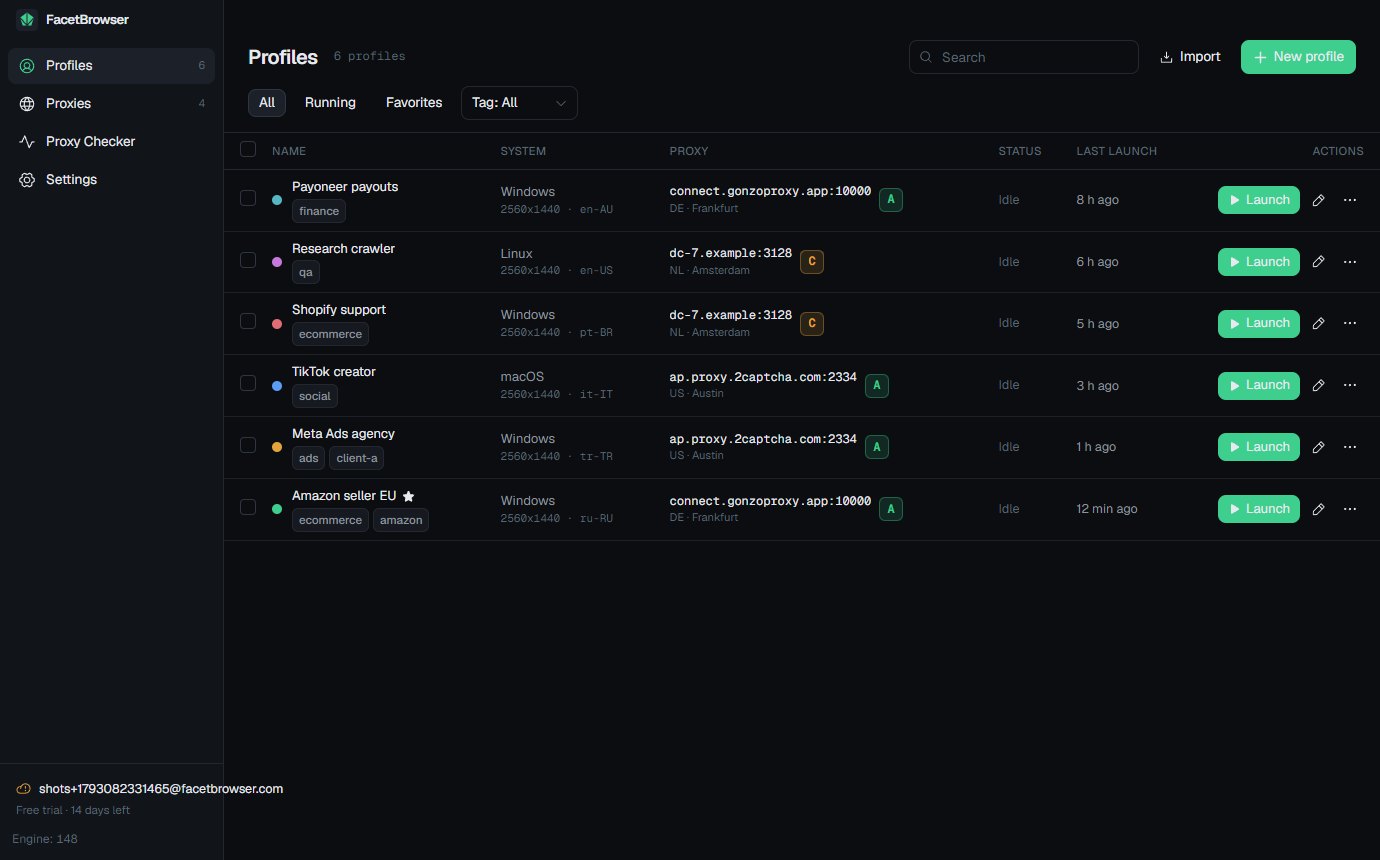Open more actions for Shopify support
The width and height of the screenshot is (1380, 860).
[x=1350, y=324]
